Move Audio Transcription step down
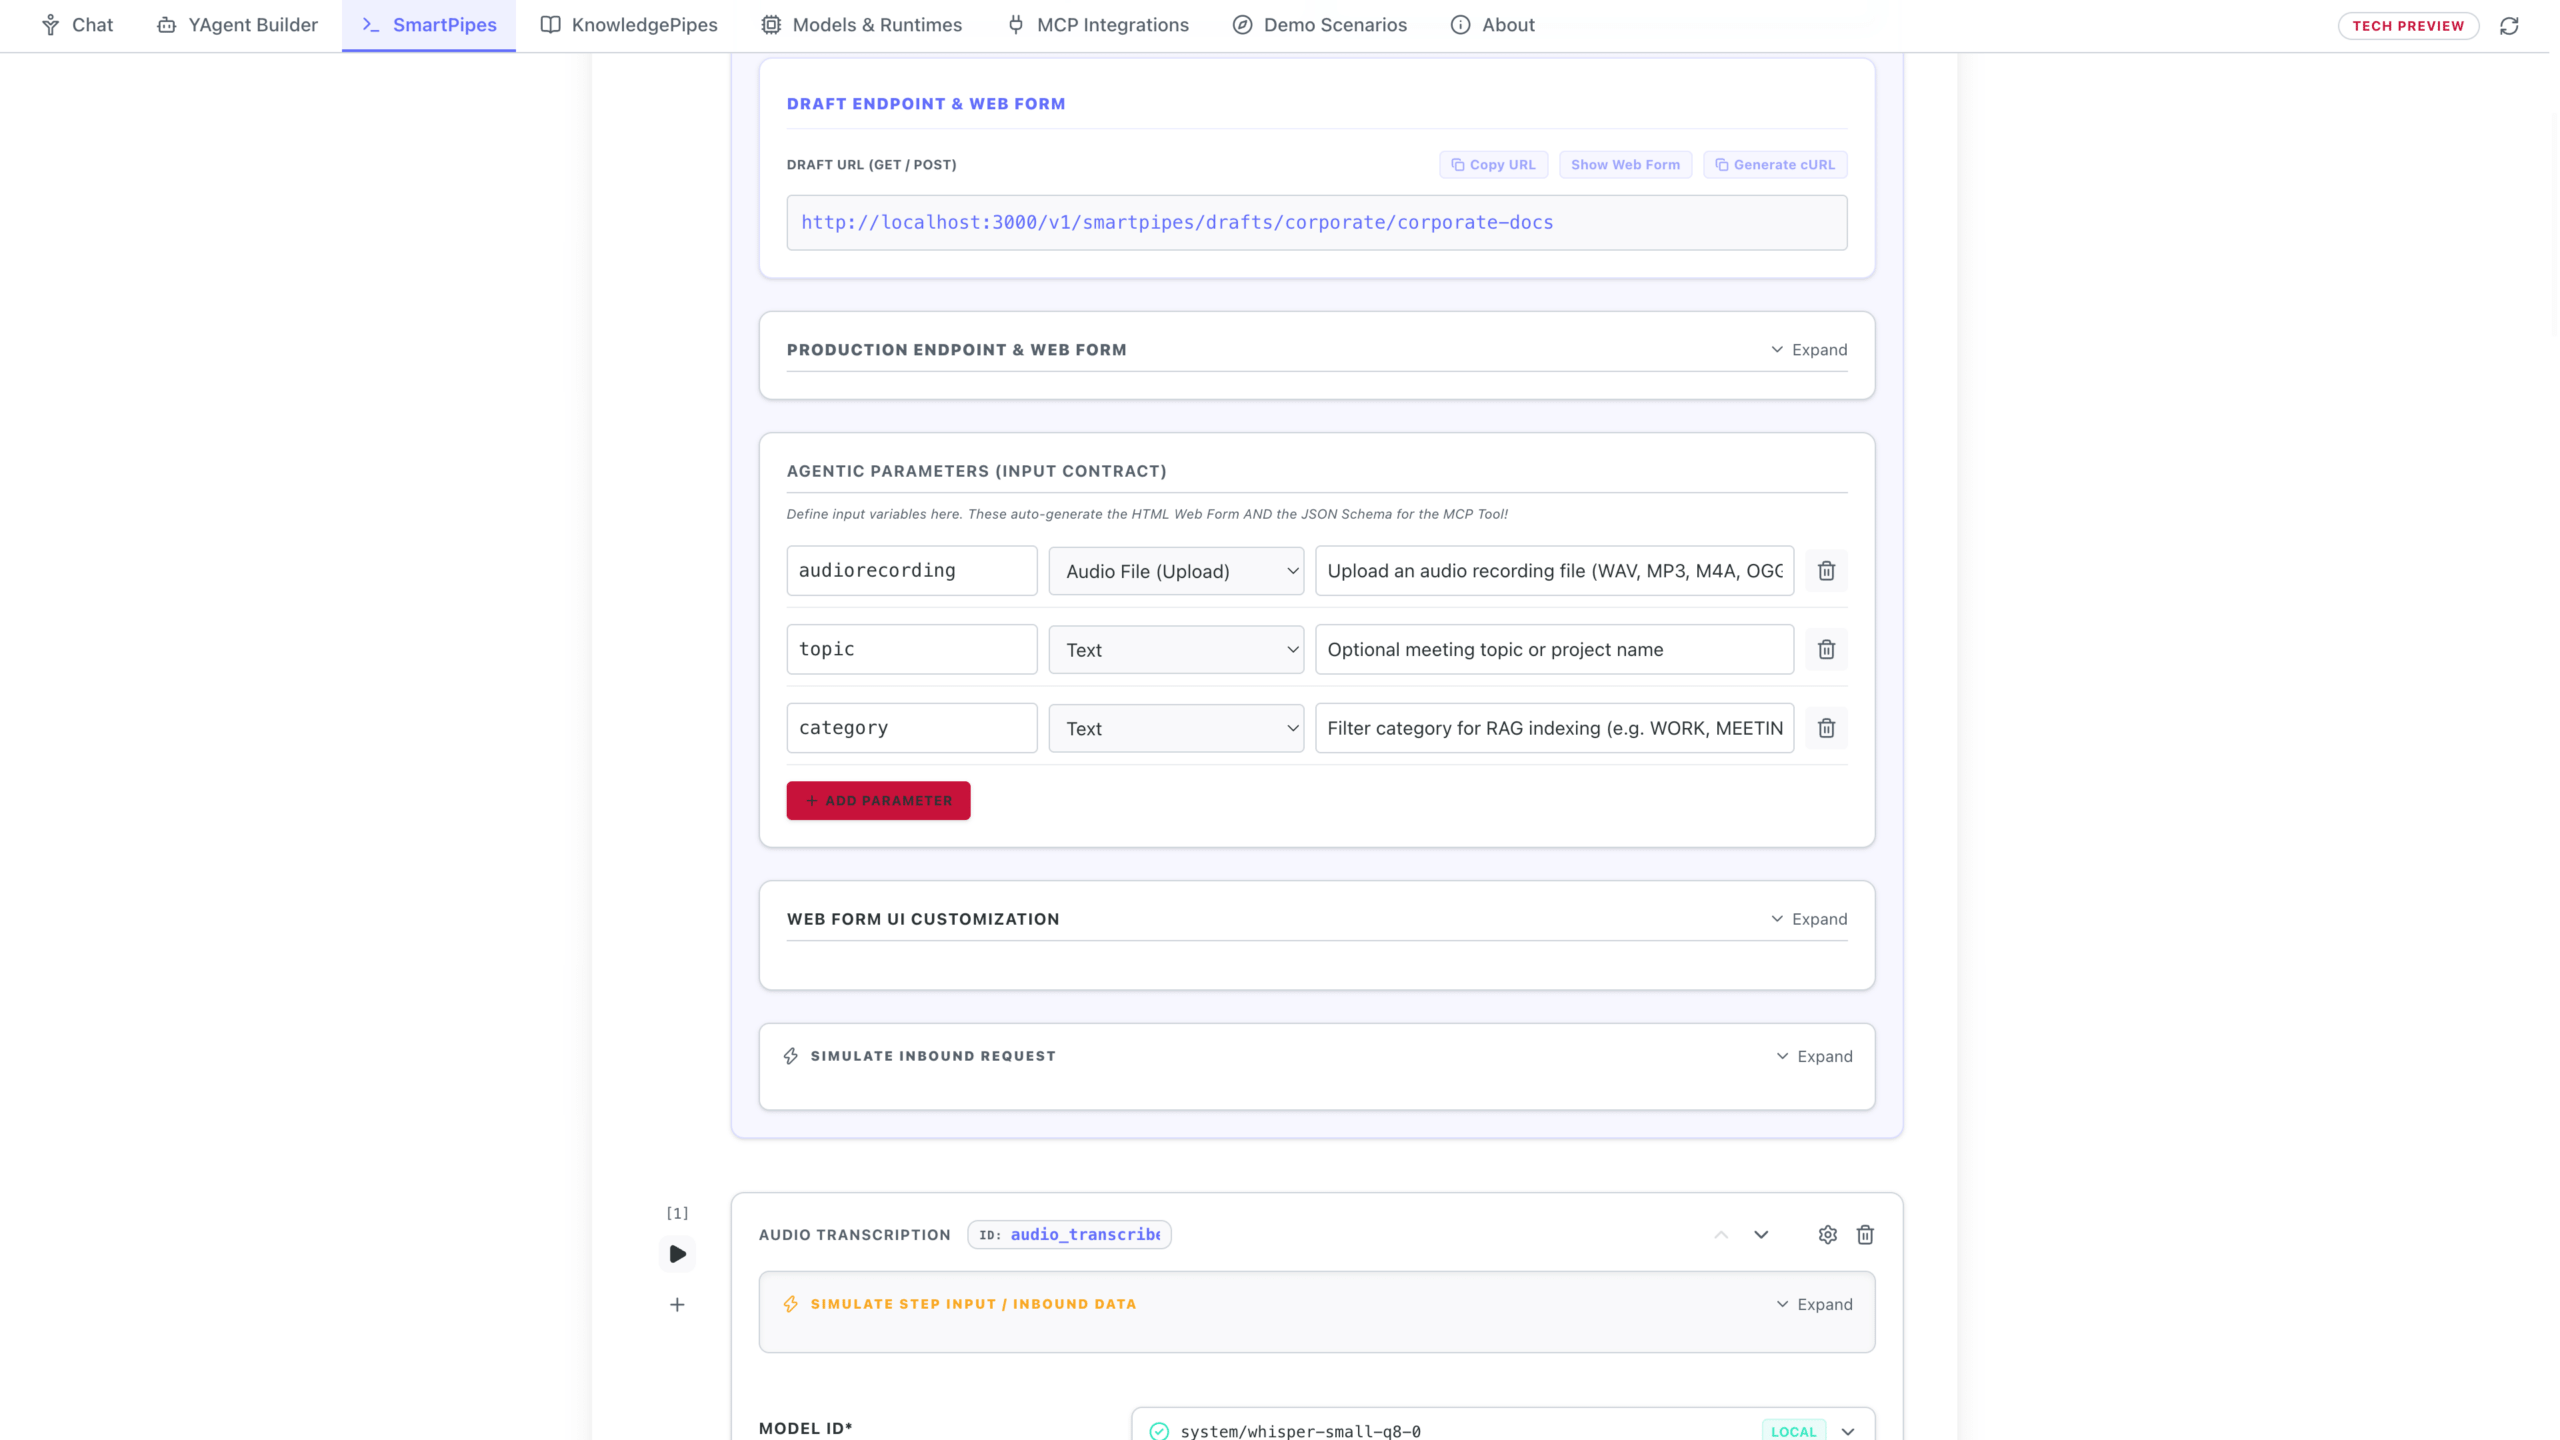Screen dimensions: 2560x1440 (1761, 1235)
